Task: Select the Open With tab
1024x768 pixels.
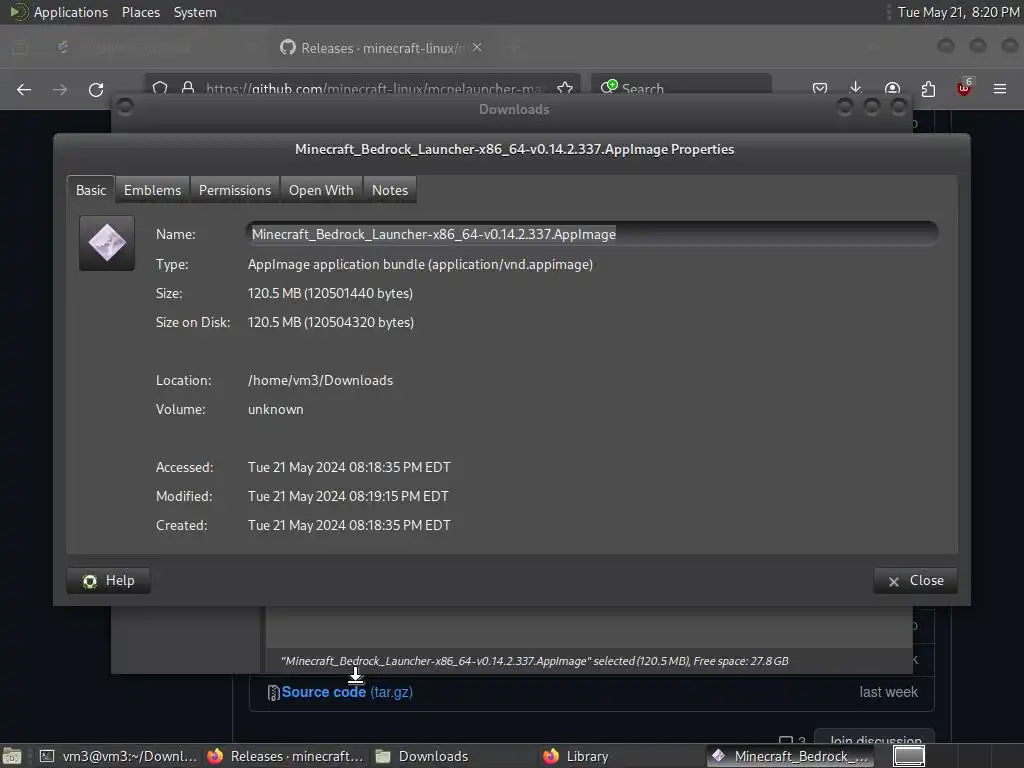Action: pyautogui.click(x=321, y=190)
